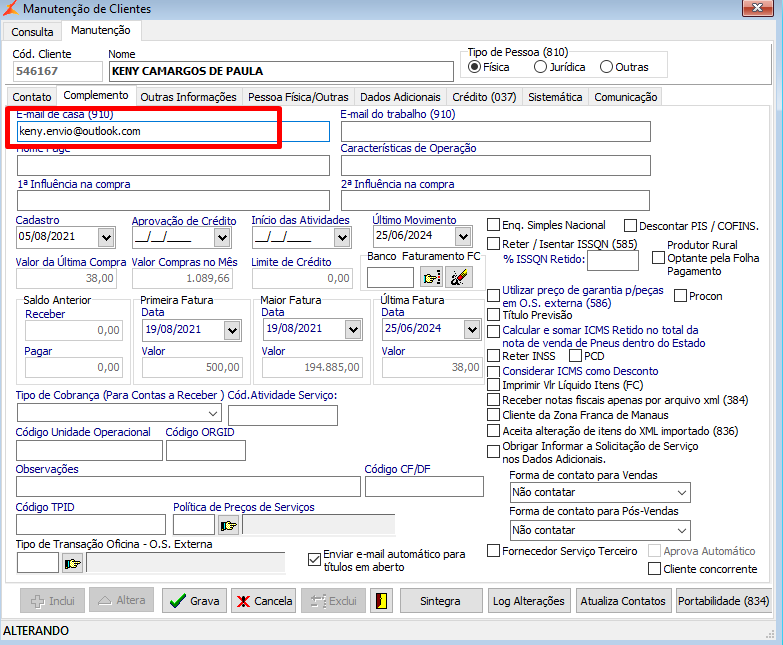The image size is (783, 645).
Task: Click Nome field KENY CAMARGOS DE PAULA
Action: [281, 71]
